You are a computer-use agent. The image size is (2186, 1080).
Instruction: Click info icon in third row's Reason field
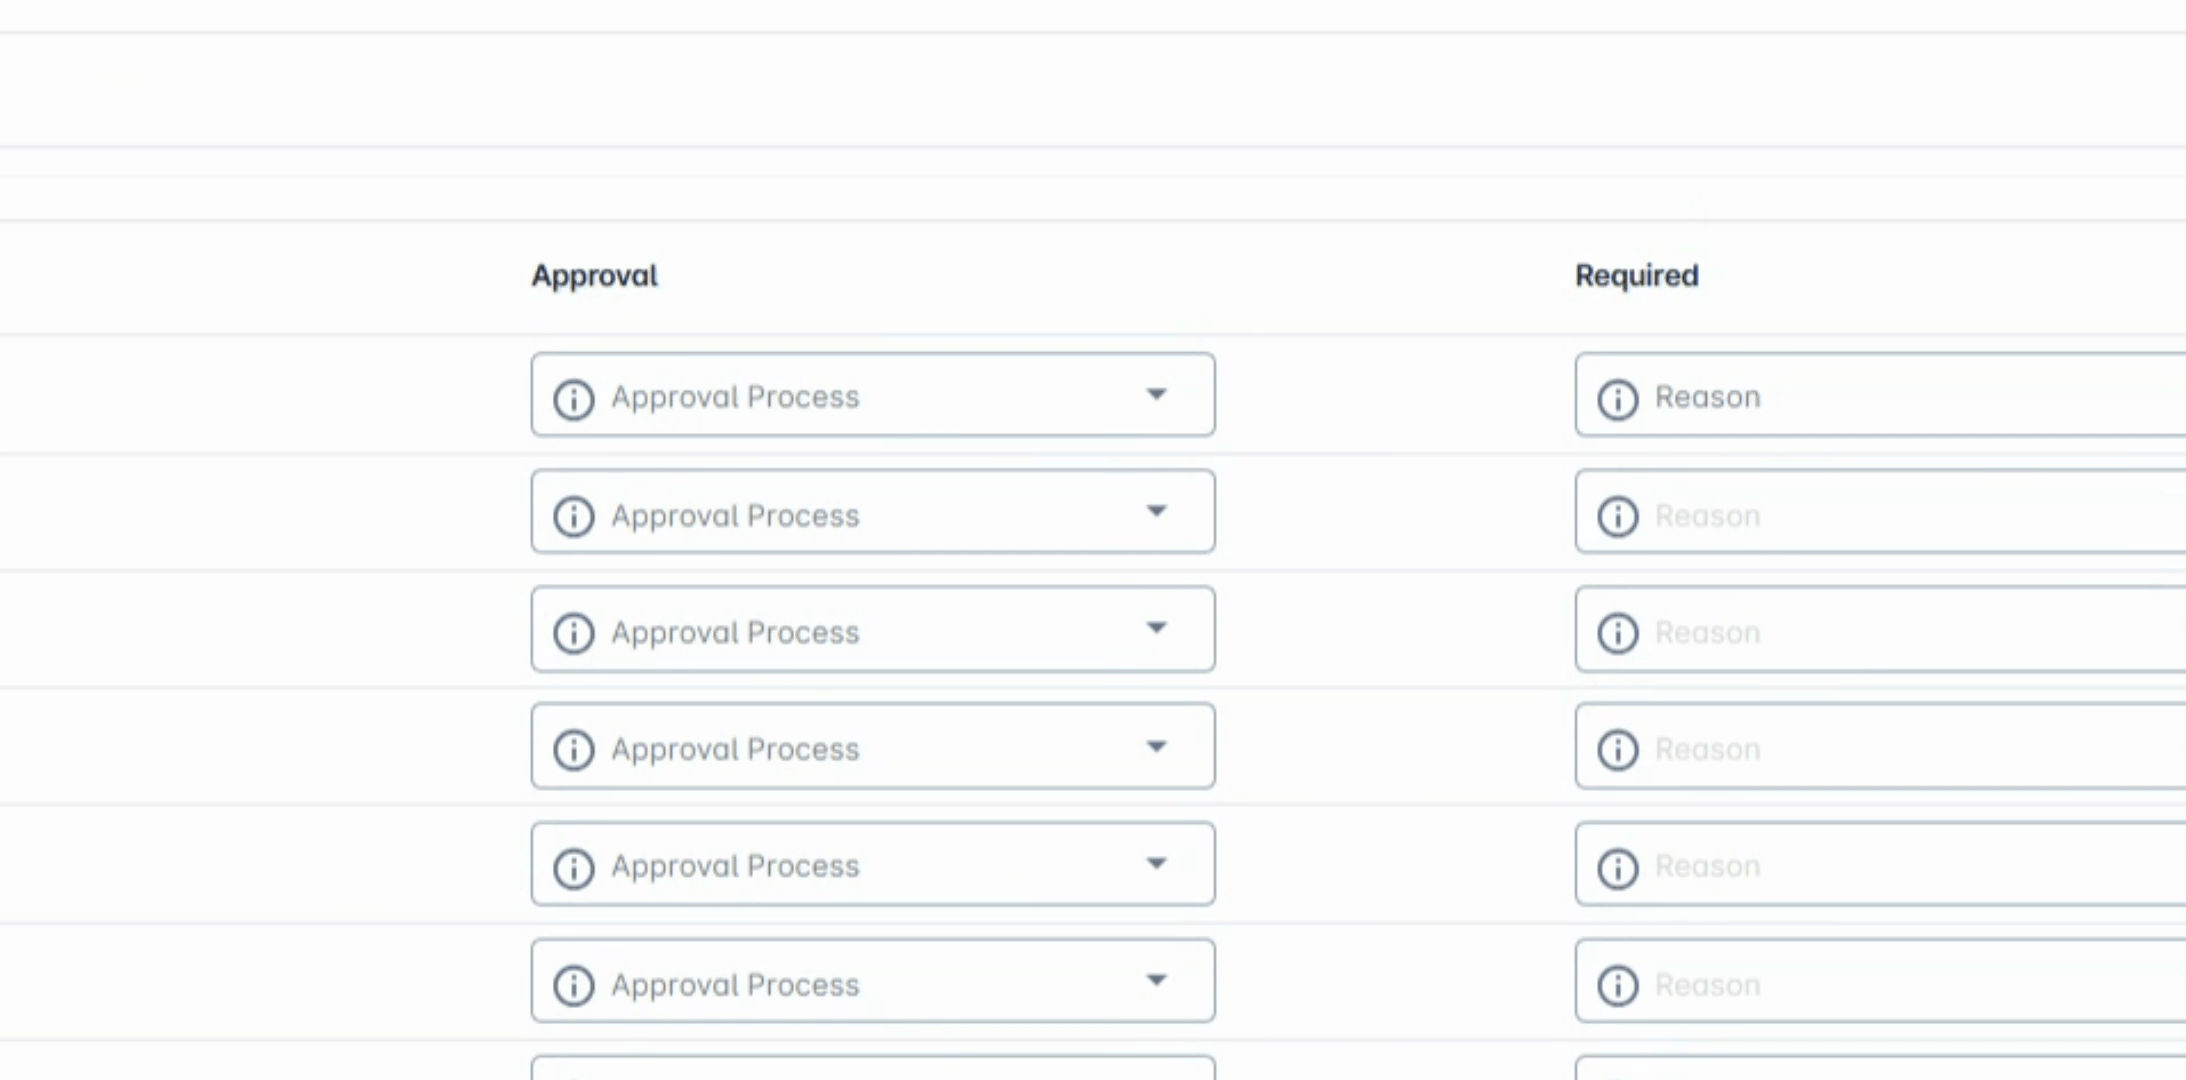point(1617,633)
